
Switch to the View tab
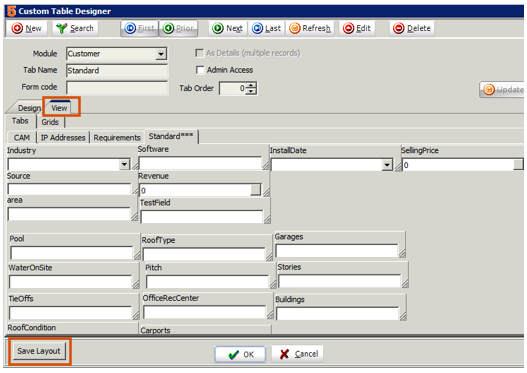coord(59,108)
